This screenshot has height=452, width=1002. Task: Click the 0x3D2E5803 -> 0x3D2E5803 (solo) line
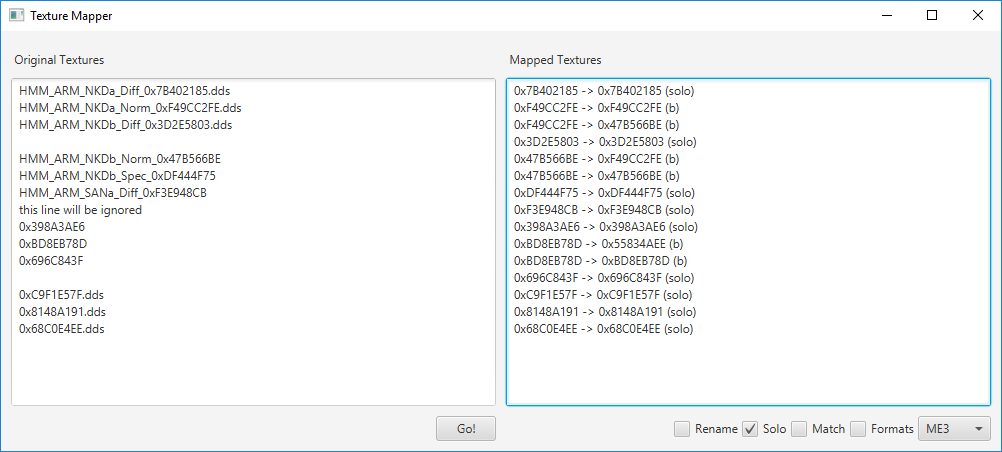[x=605, y=141]
